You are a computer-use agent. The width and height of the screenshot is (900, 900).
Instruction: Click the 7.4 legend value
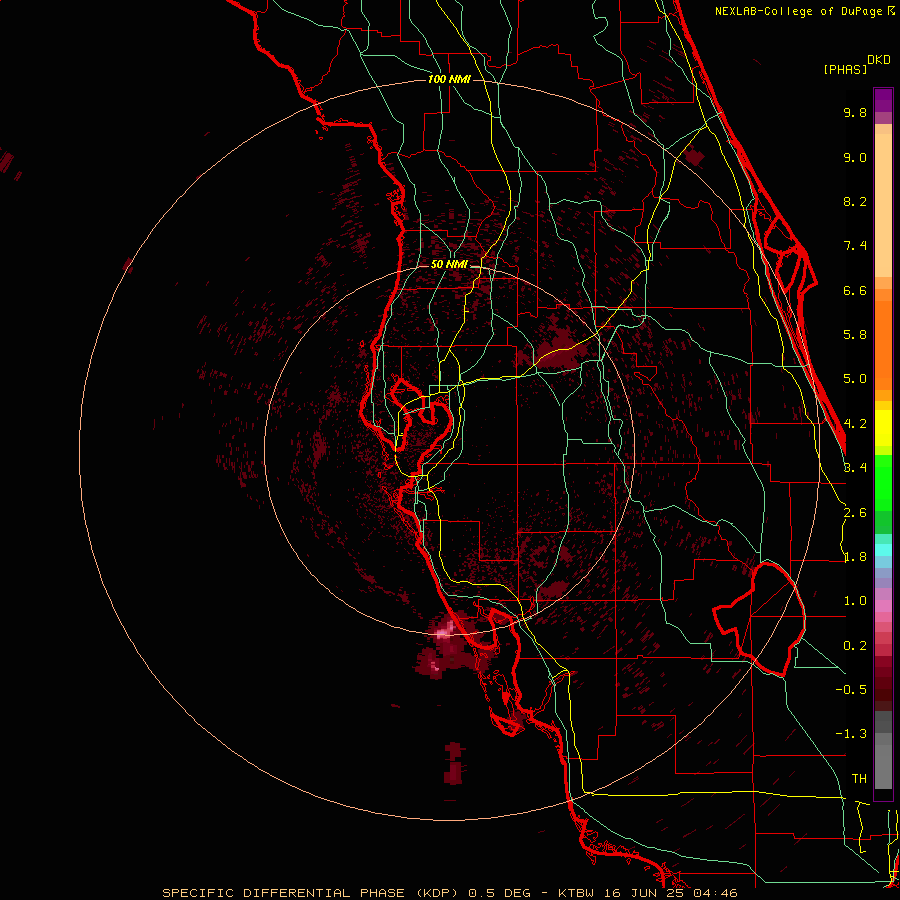pos(855,246)
